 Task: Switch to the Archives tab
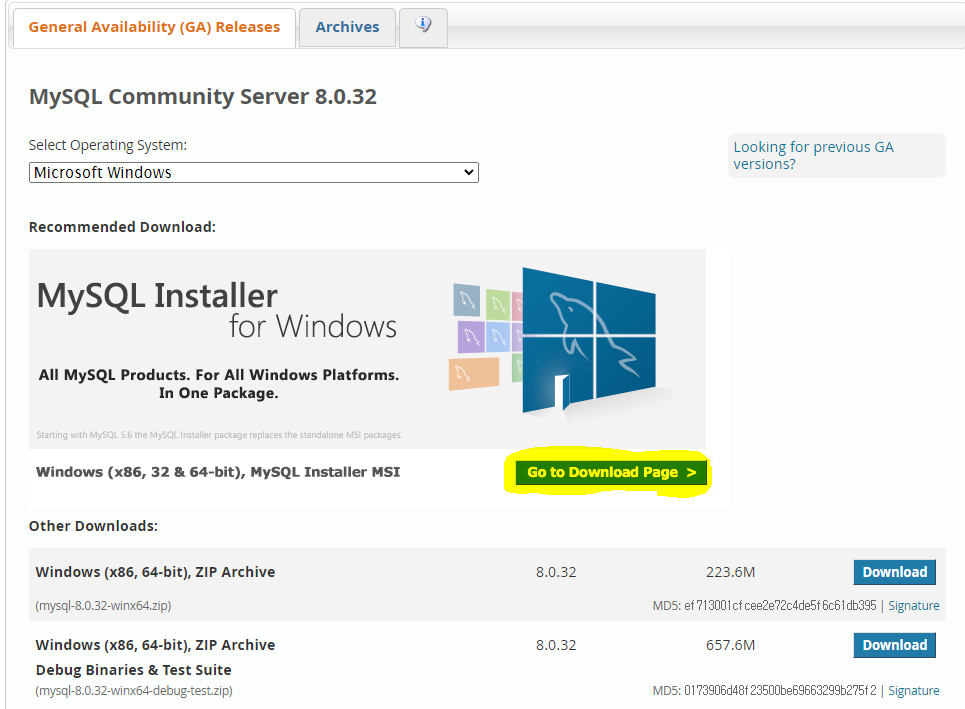[347, 27]
